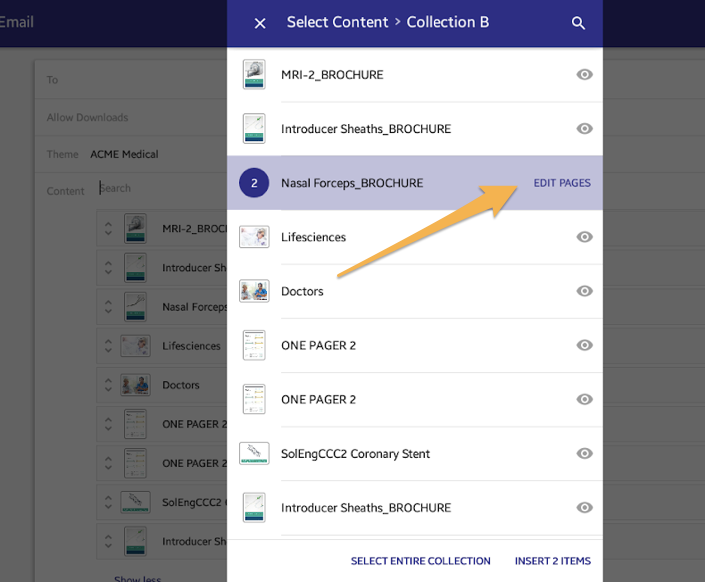This screenshot has width=705, height=582.
Task: Open search in Select Content header
Action: (x=578, y=23)
